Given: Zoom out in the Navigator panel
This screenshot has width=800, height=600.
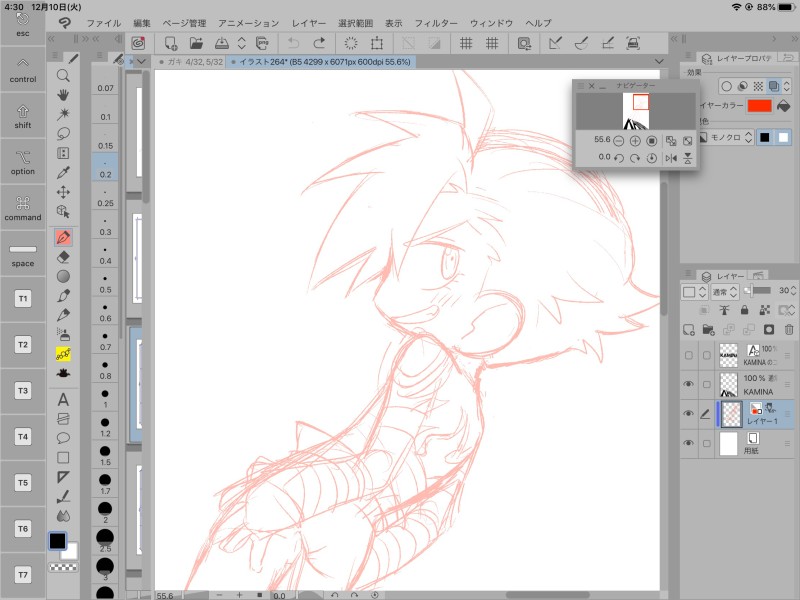Looking at the screenshot, I should tap(618, 141).
